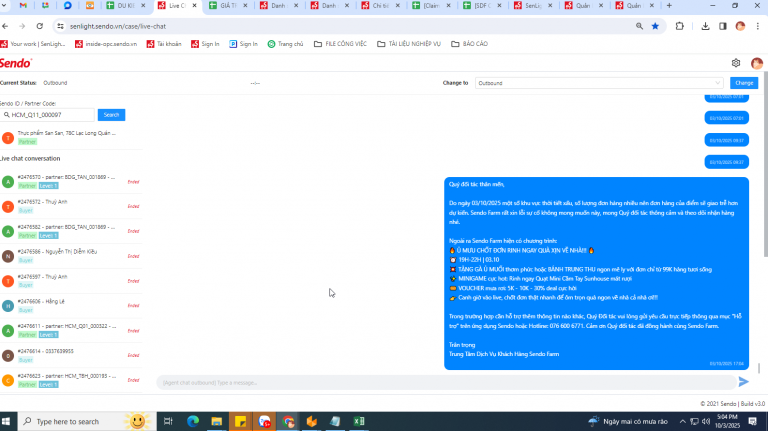Open Excel from taskbar
768x431 pixels.
359,421
